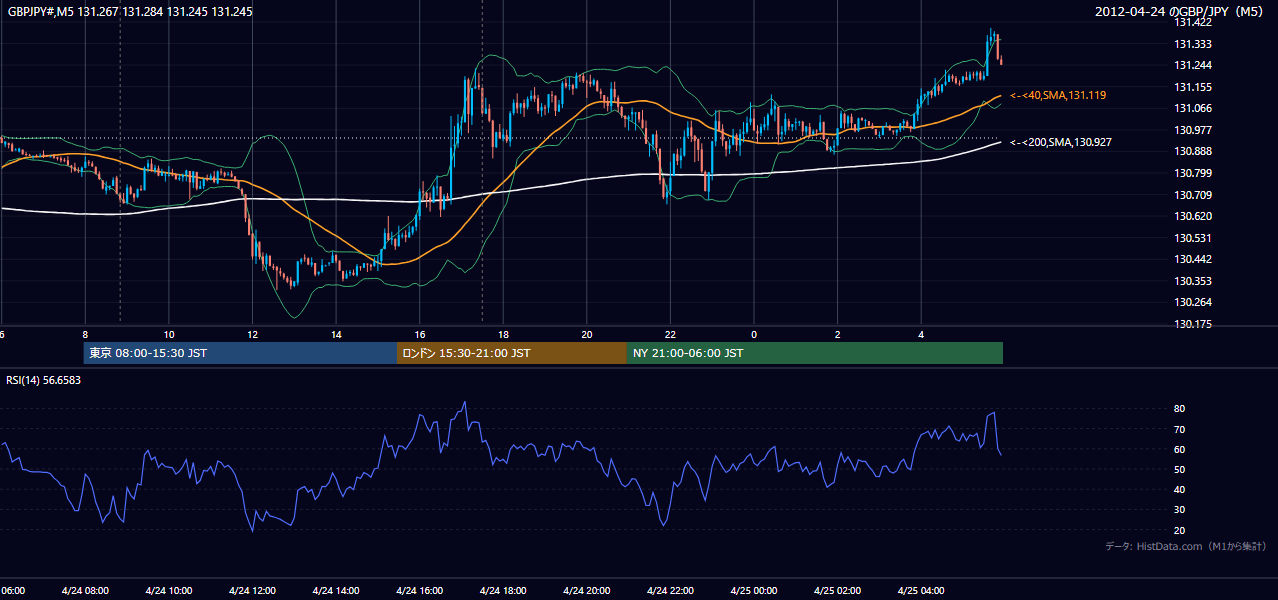
Task: Click the 131.244 price axis label
Action: [1193, 65]
